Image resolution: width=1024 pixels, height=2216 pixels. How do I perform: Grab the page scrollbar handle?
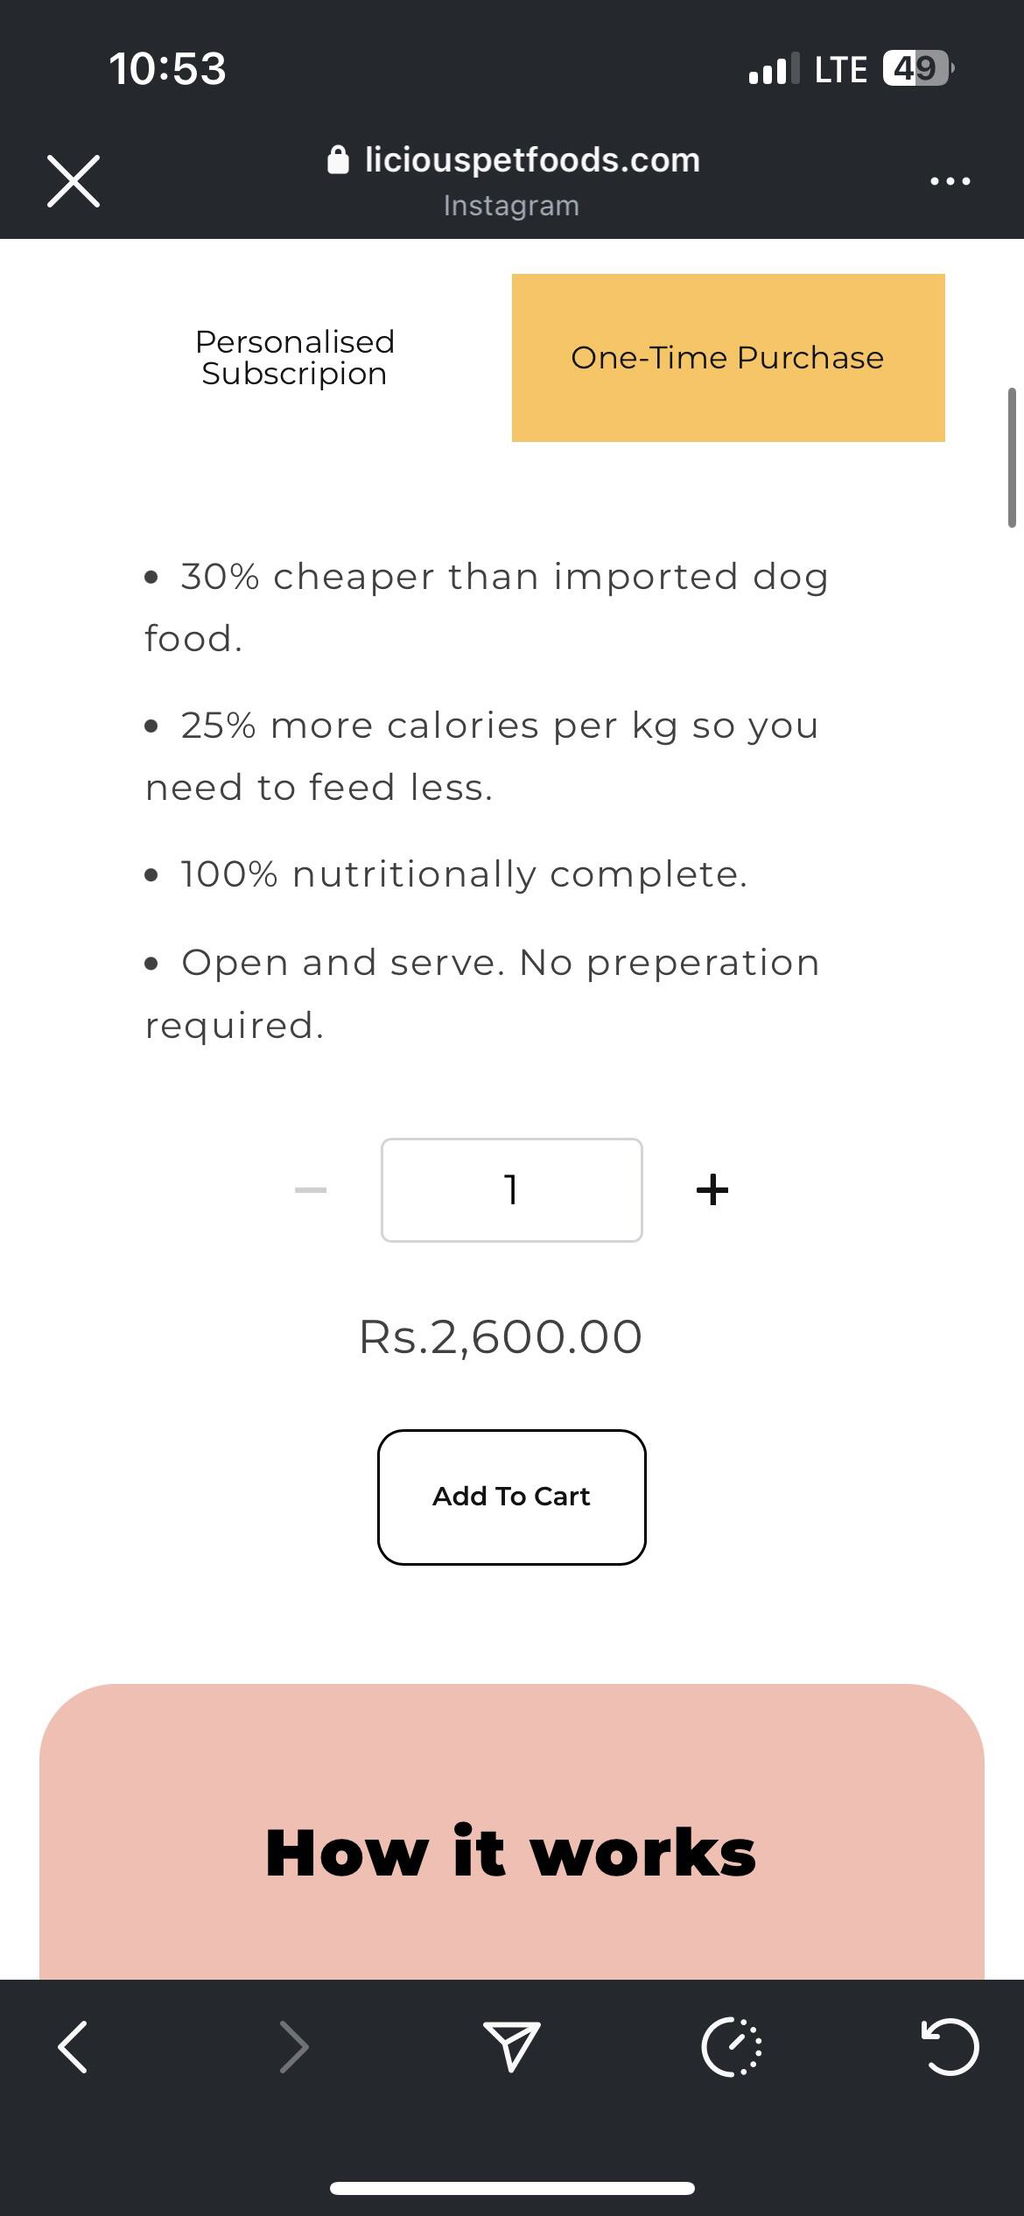click(x=1012, y=457)
